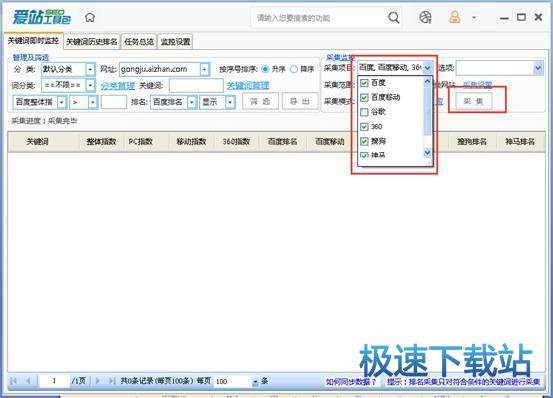Viewport: 553px width, 398px height.
Task: Jump to first page in pager
Action: (14, 381)
